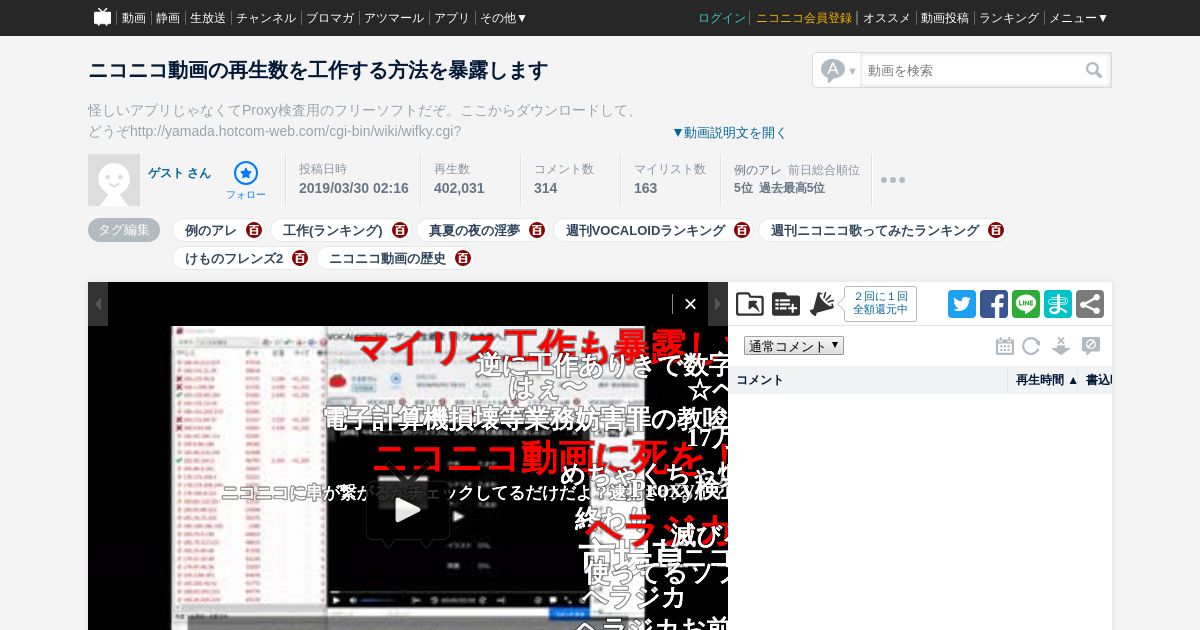
Task: Click the guest user avatar
Action: coord(114,180)
